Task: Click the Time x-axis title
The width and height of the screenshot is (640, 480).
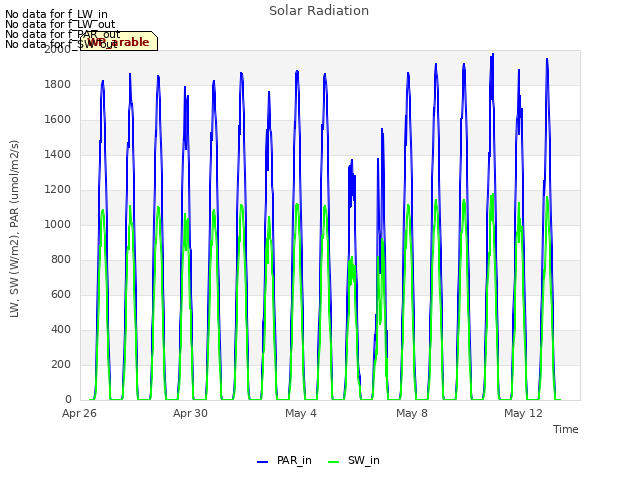Action: pyautogui.click(x=566, y=429)
